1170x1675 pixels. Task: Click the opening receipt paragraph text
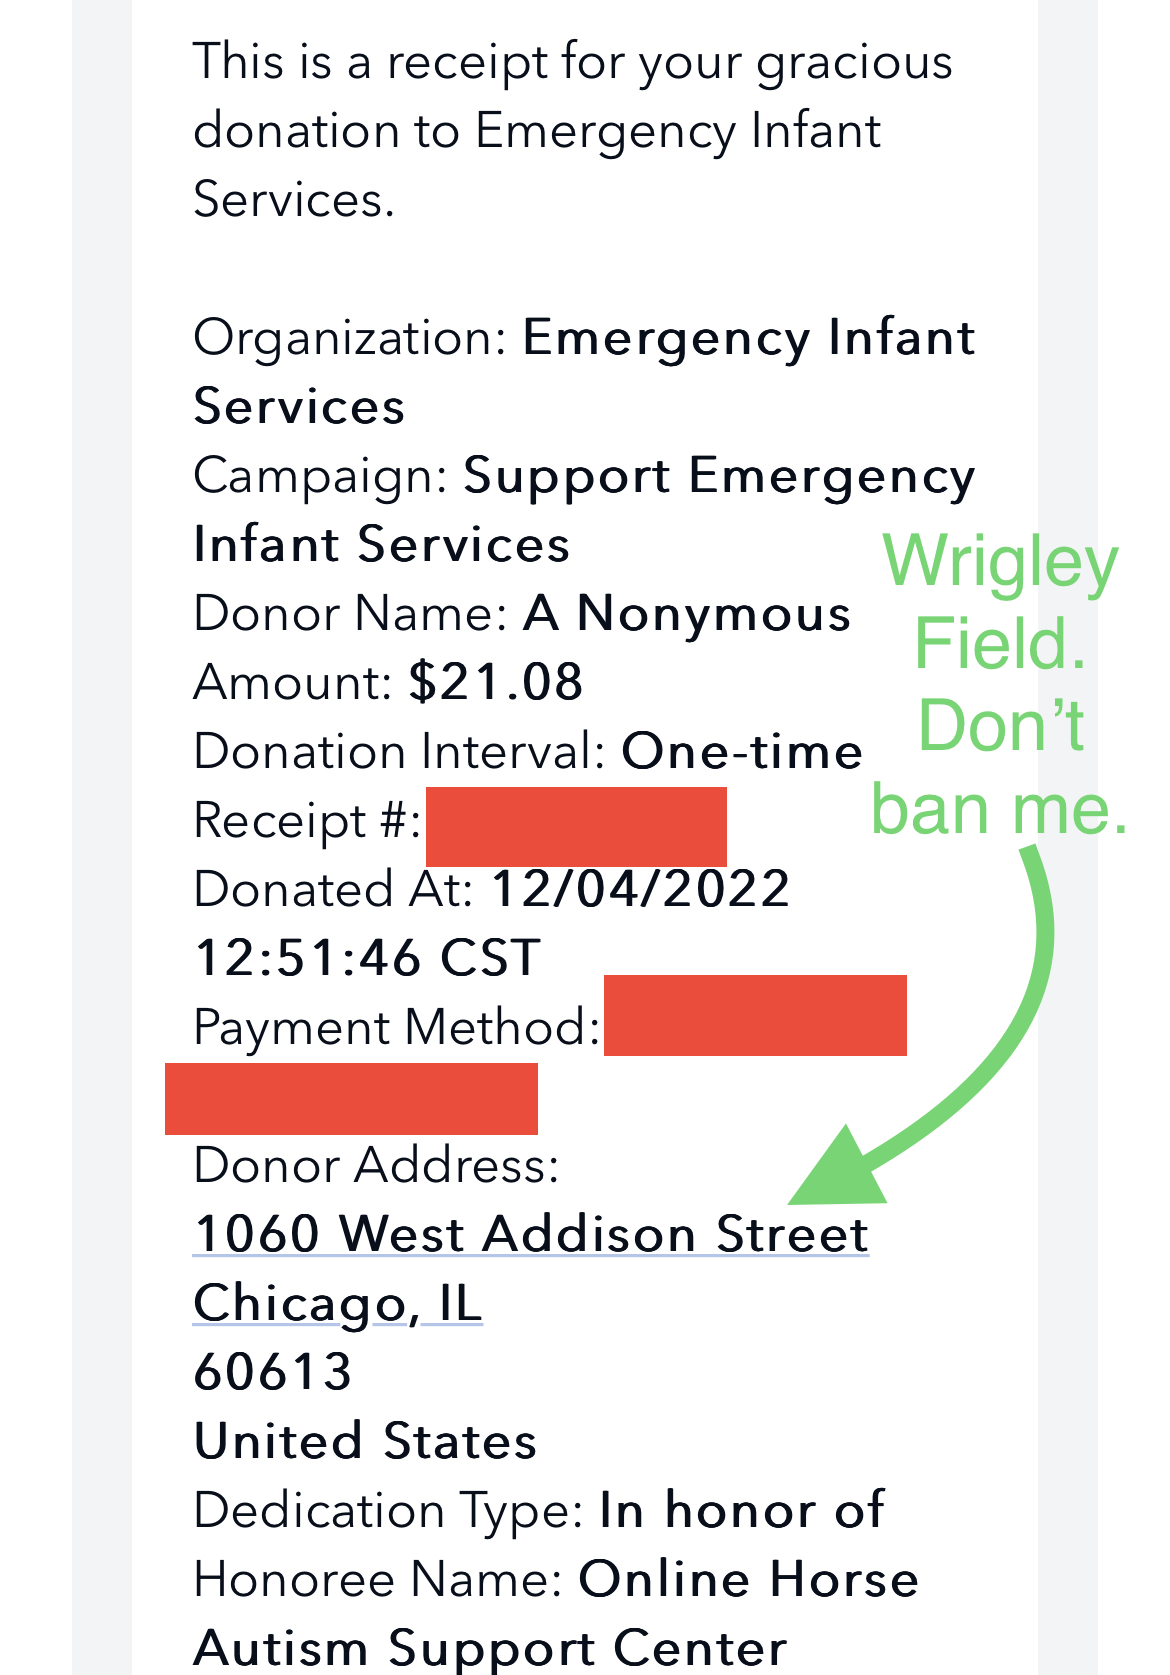coord(572,130)
